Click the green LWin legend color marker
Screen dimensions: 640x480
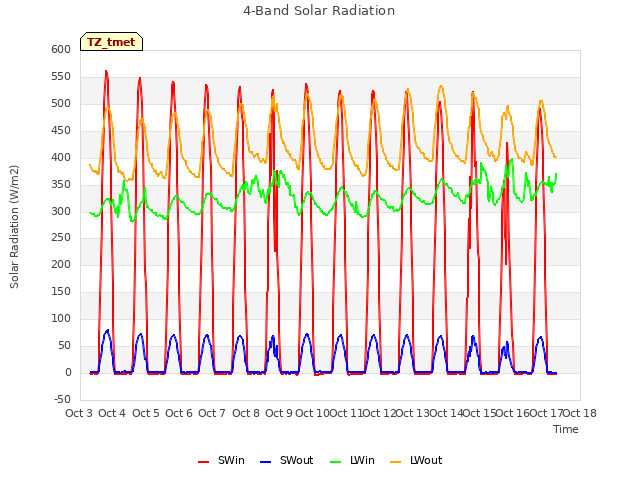point(335,462)
